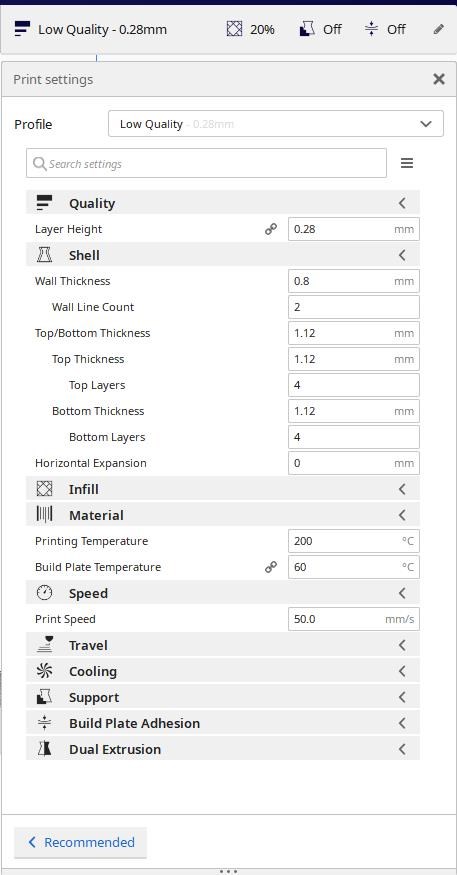Click the support Off icon in summary bar

pos(307,28)
